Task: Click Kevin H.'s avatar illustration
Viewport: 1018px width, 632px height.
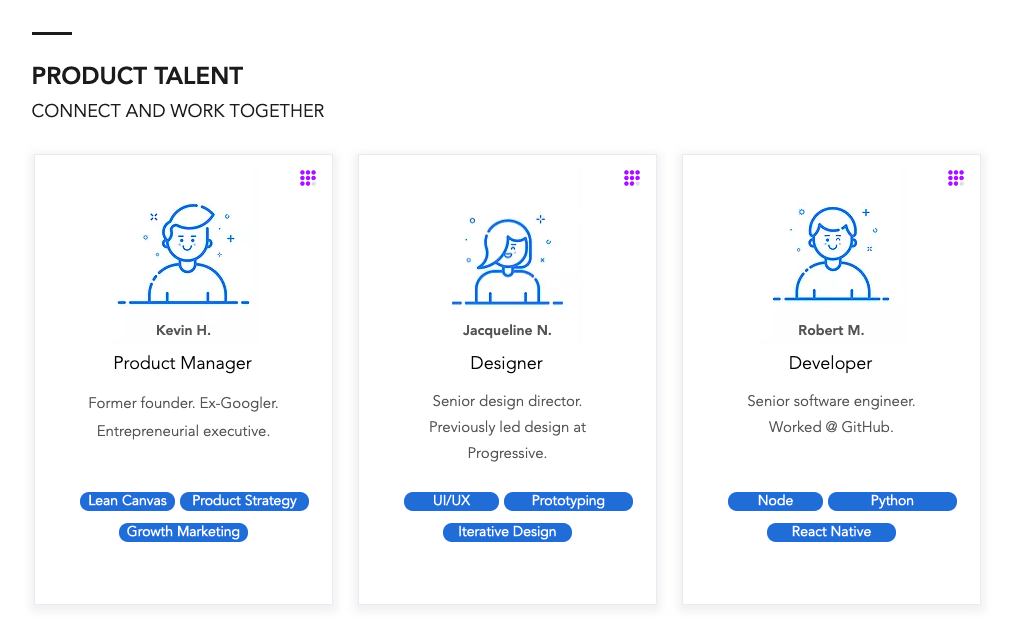Action: click(x=183, y=254)
